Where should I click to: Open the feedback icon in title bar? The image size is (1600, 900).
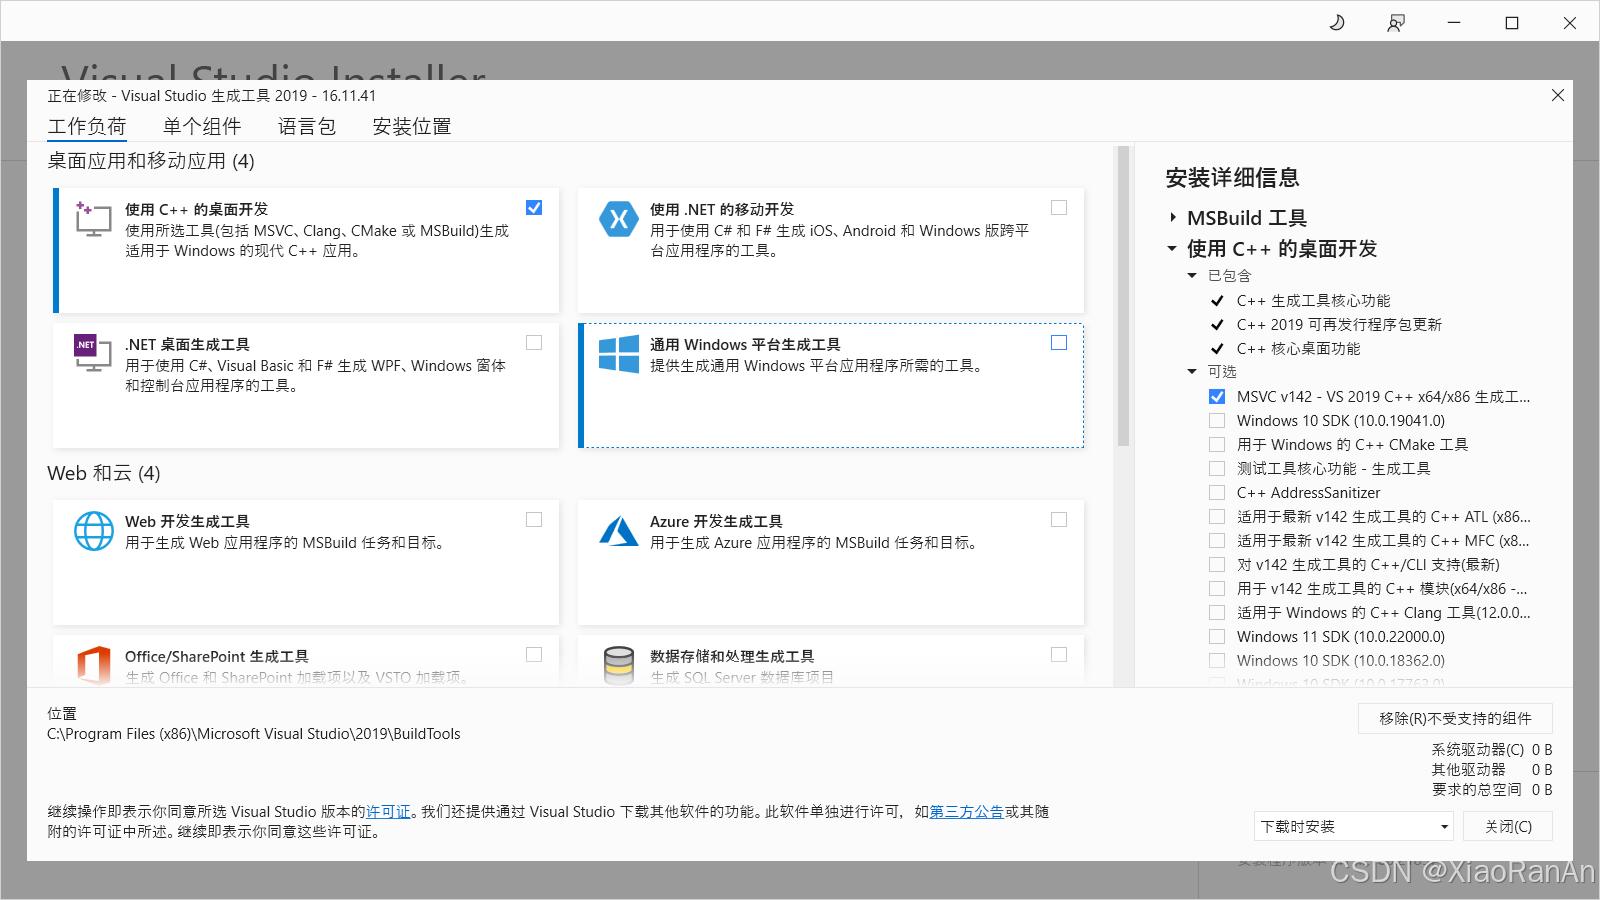1396,22
